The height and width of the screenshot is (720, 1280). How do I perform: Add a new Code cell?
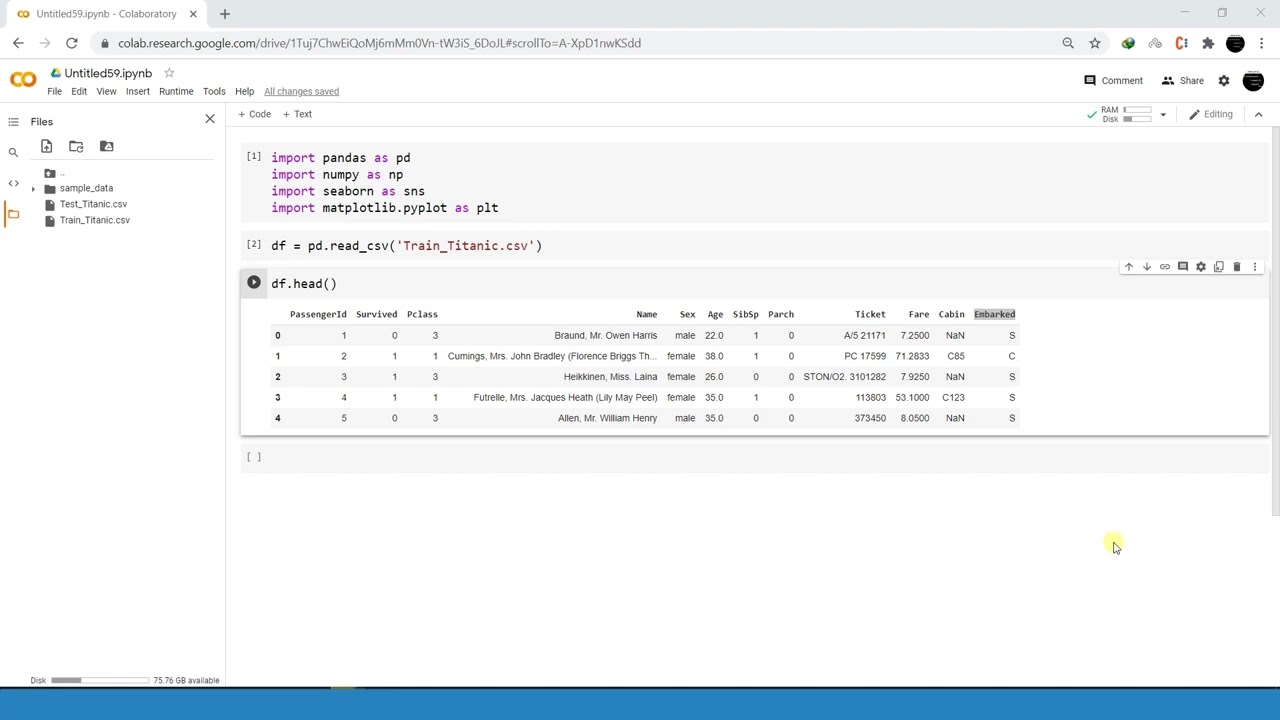254,114
